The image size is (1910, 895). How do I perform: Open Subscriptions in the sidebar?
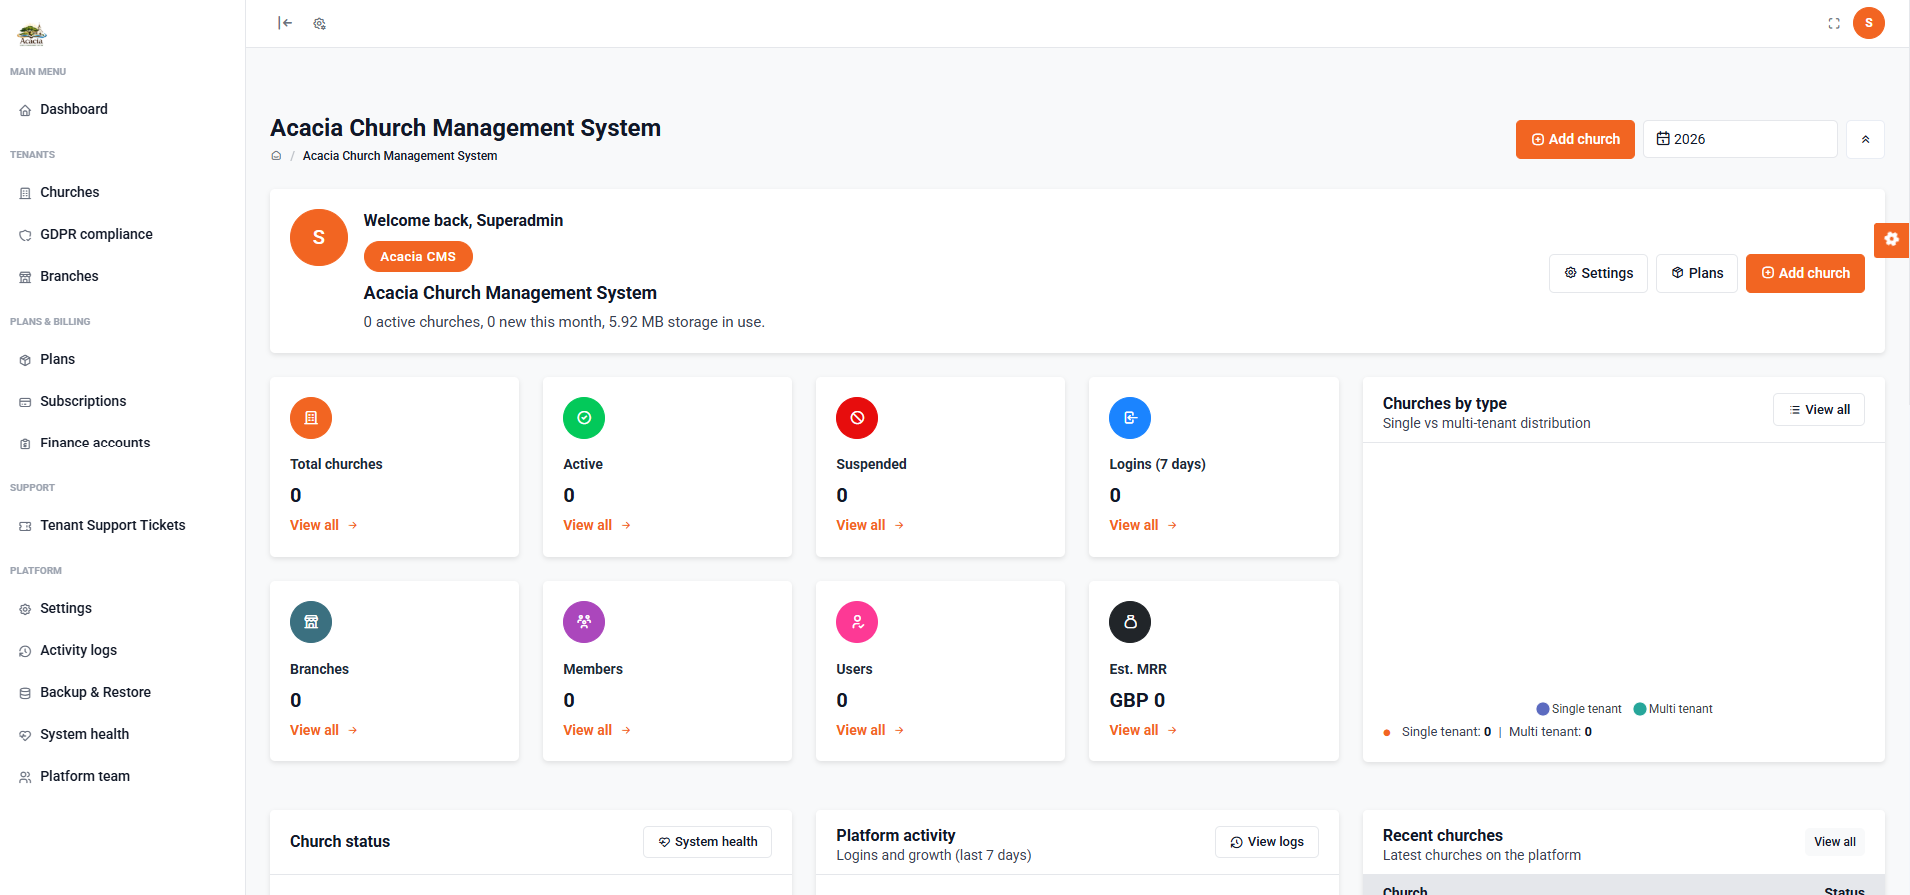(x=122, y=401)
